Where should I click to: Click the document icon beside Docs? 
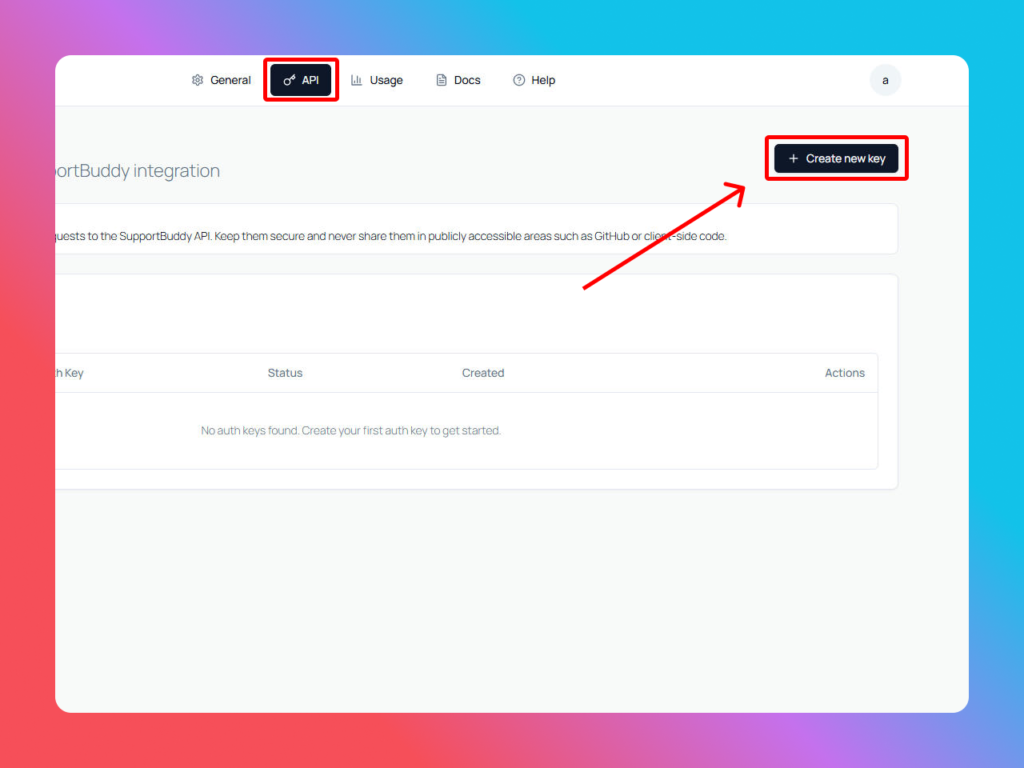[x=441, y=80]
